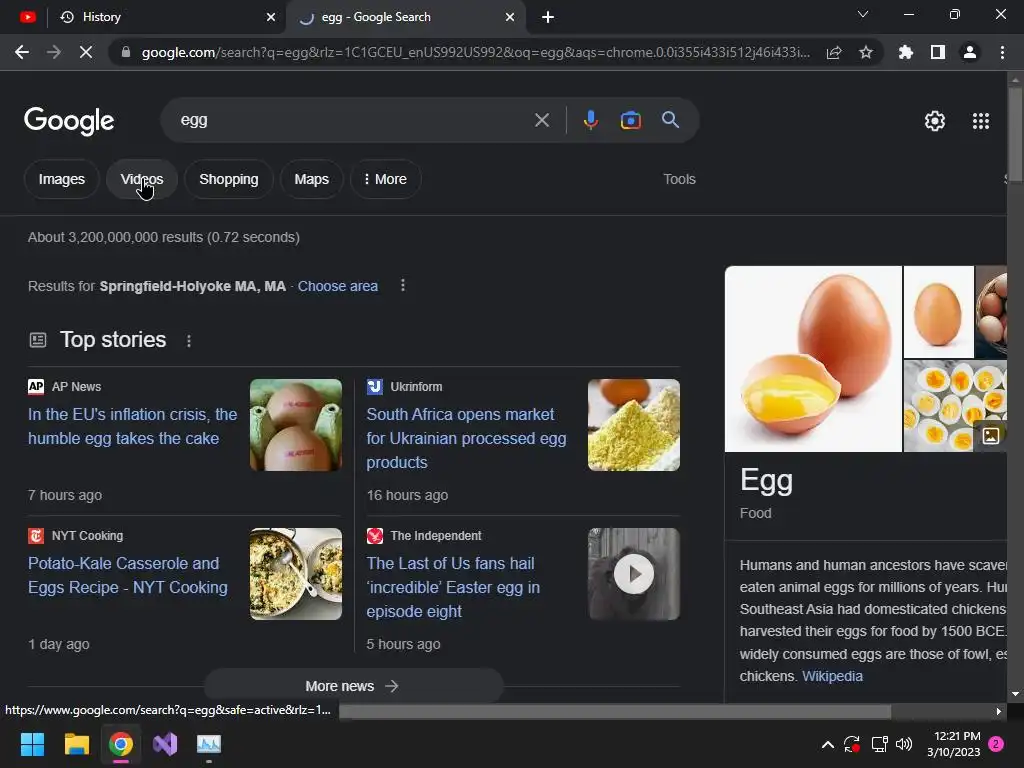This screenshot has height=768, width=1024.
Task: Click the More news button
Action: coord(353,686)
